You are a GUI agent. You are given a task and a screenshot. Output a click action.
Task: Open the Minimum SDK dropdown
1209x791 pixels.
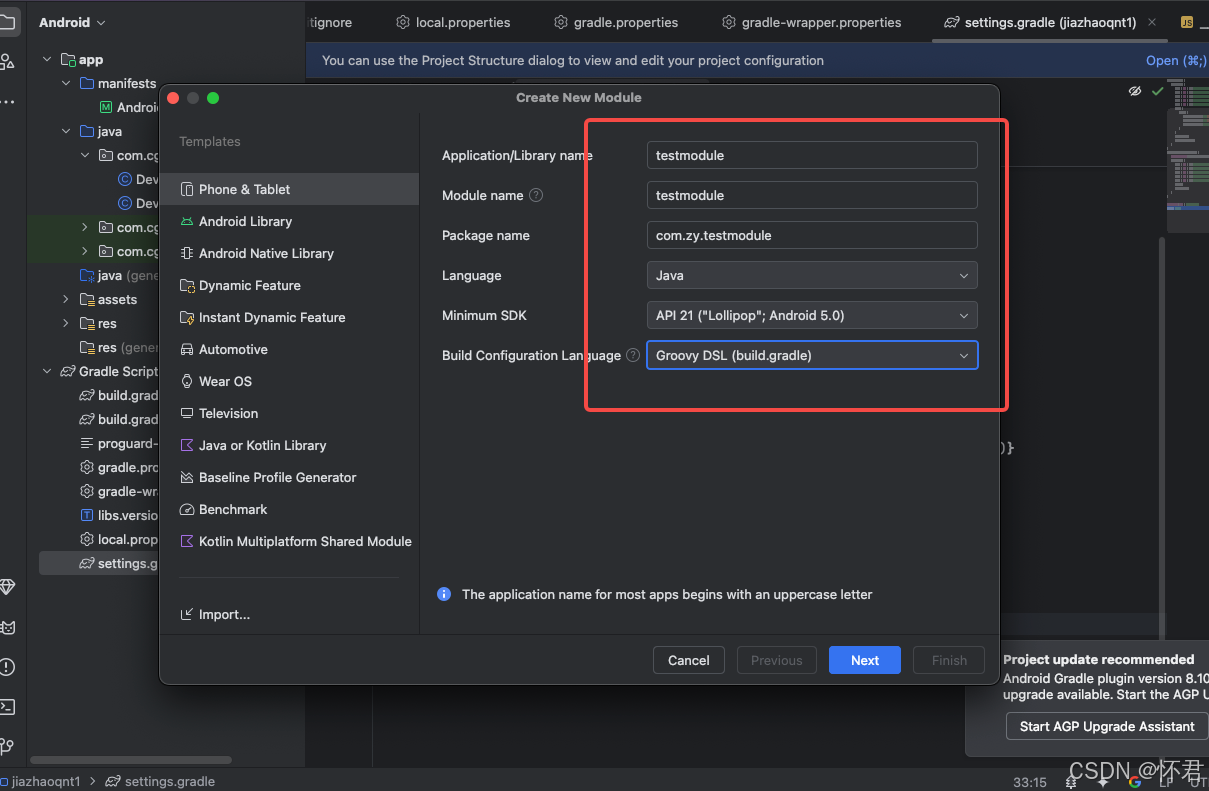point(812,315)
